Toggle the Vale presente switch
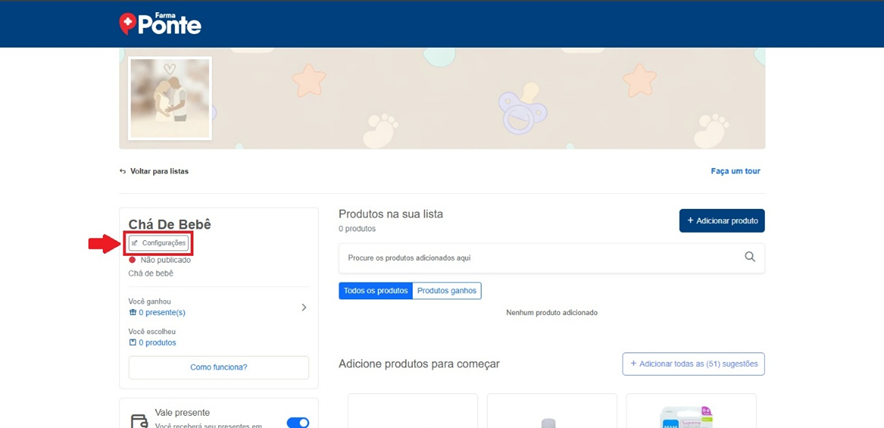Screen dimensions: 884x428 tap(297, 422)
